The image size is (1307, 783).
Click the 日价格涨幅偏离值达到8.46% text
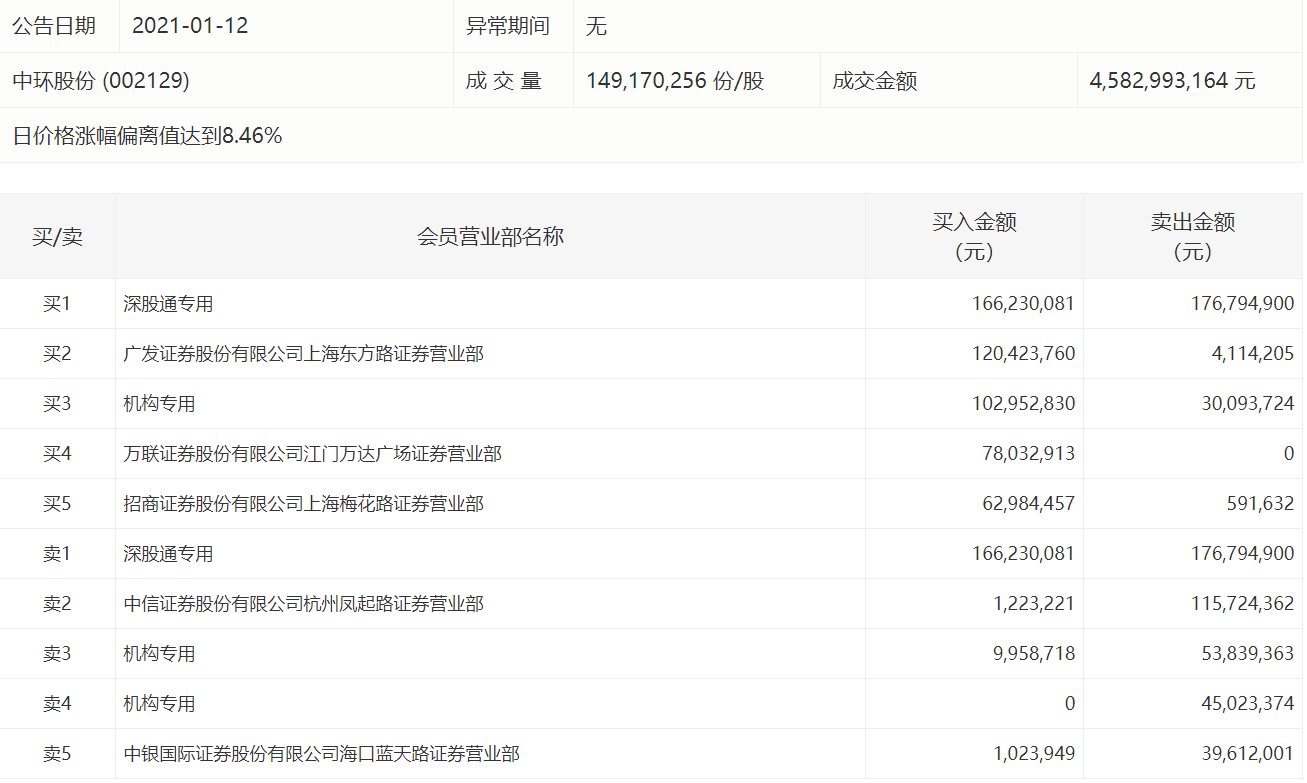click(x=147, y=136)
